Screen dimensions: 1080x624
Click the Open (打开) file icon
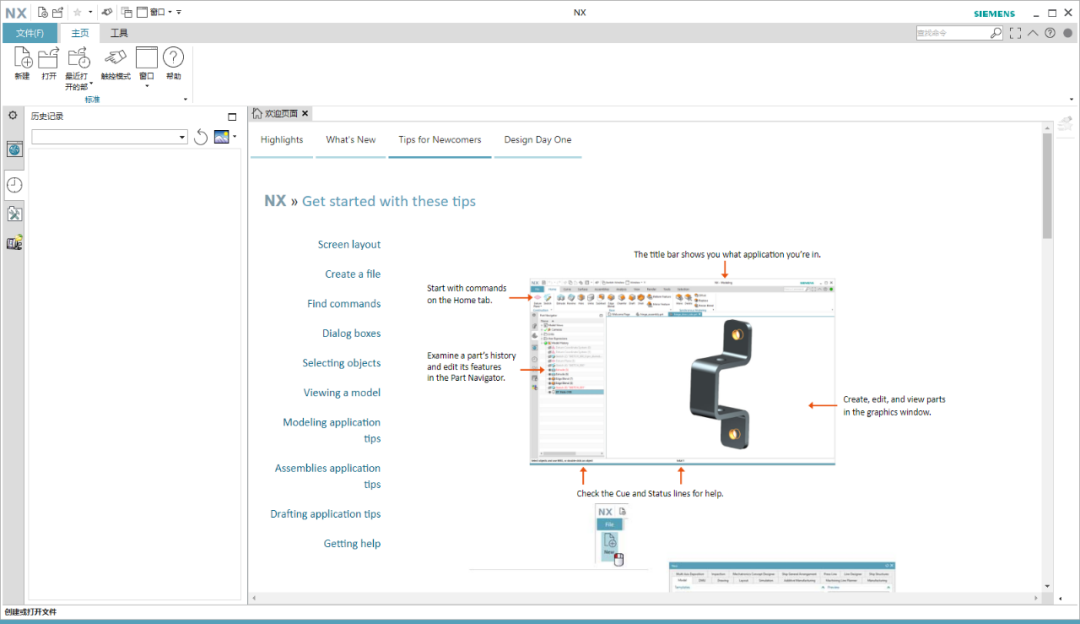coord(48,58)
